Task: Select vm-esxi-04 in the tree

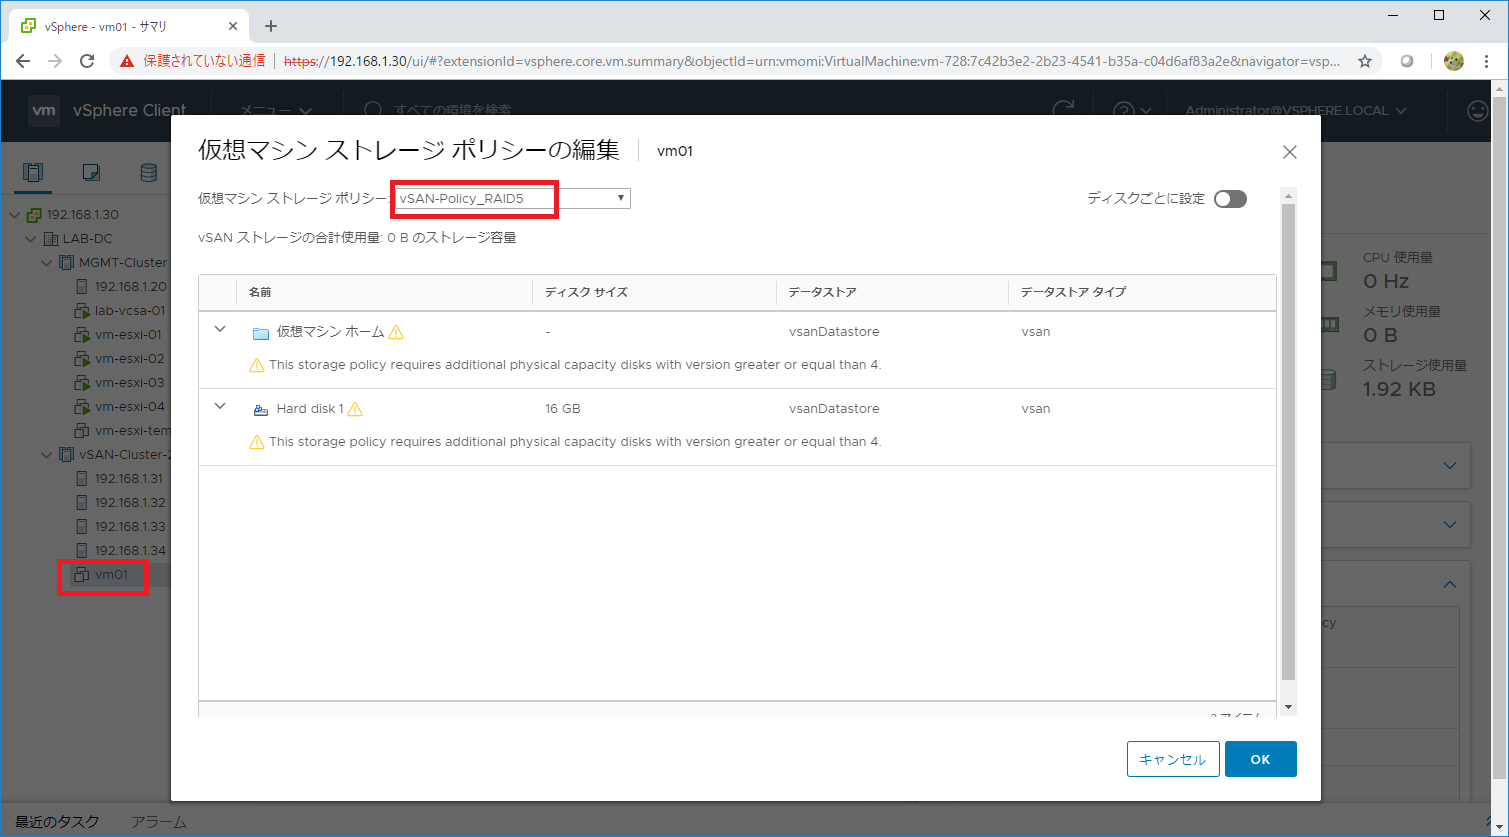Action: point(129,407)
